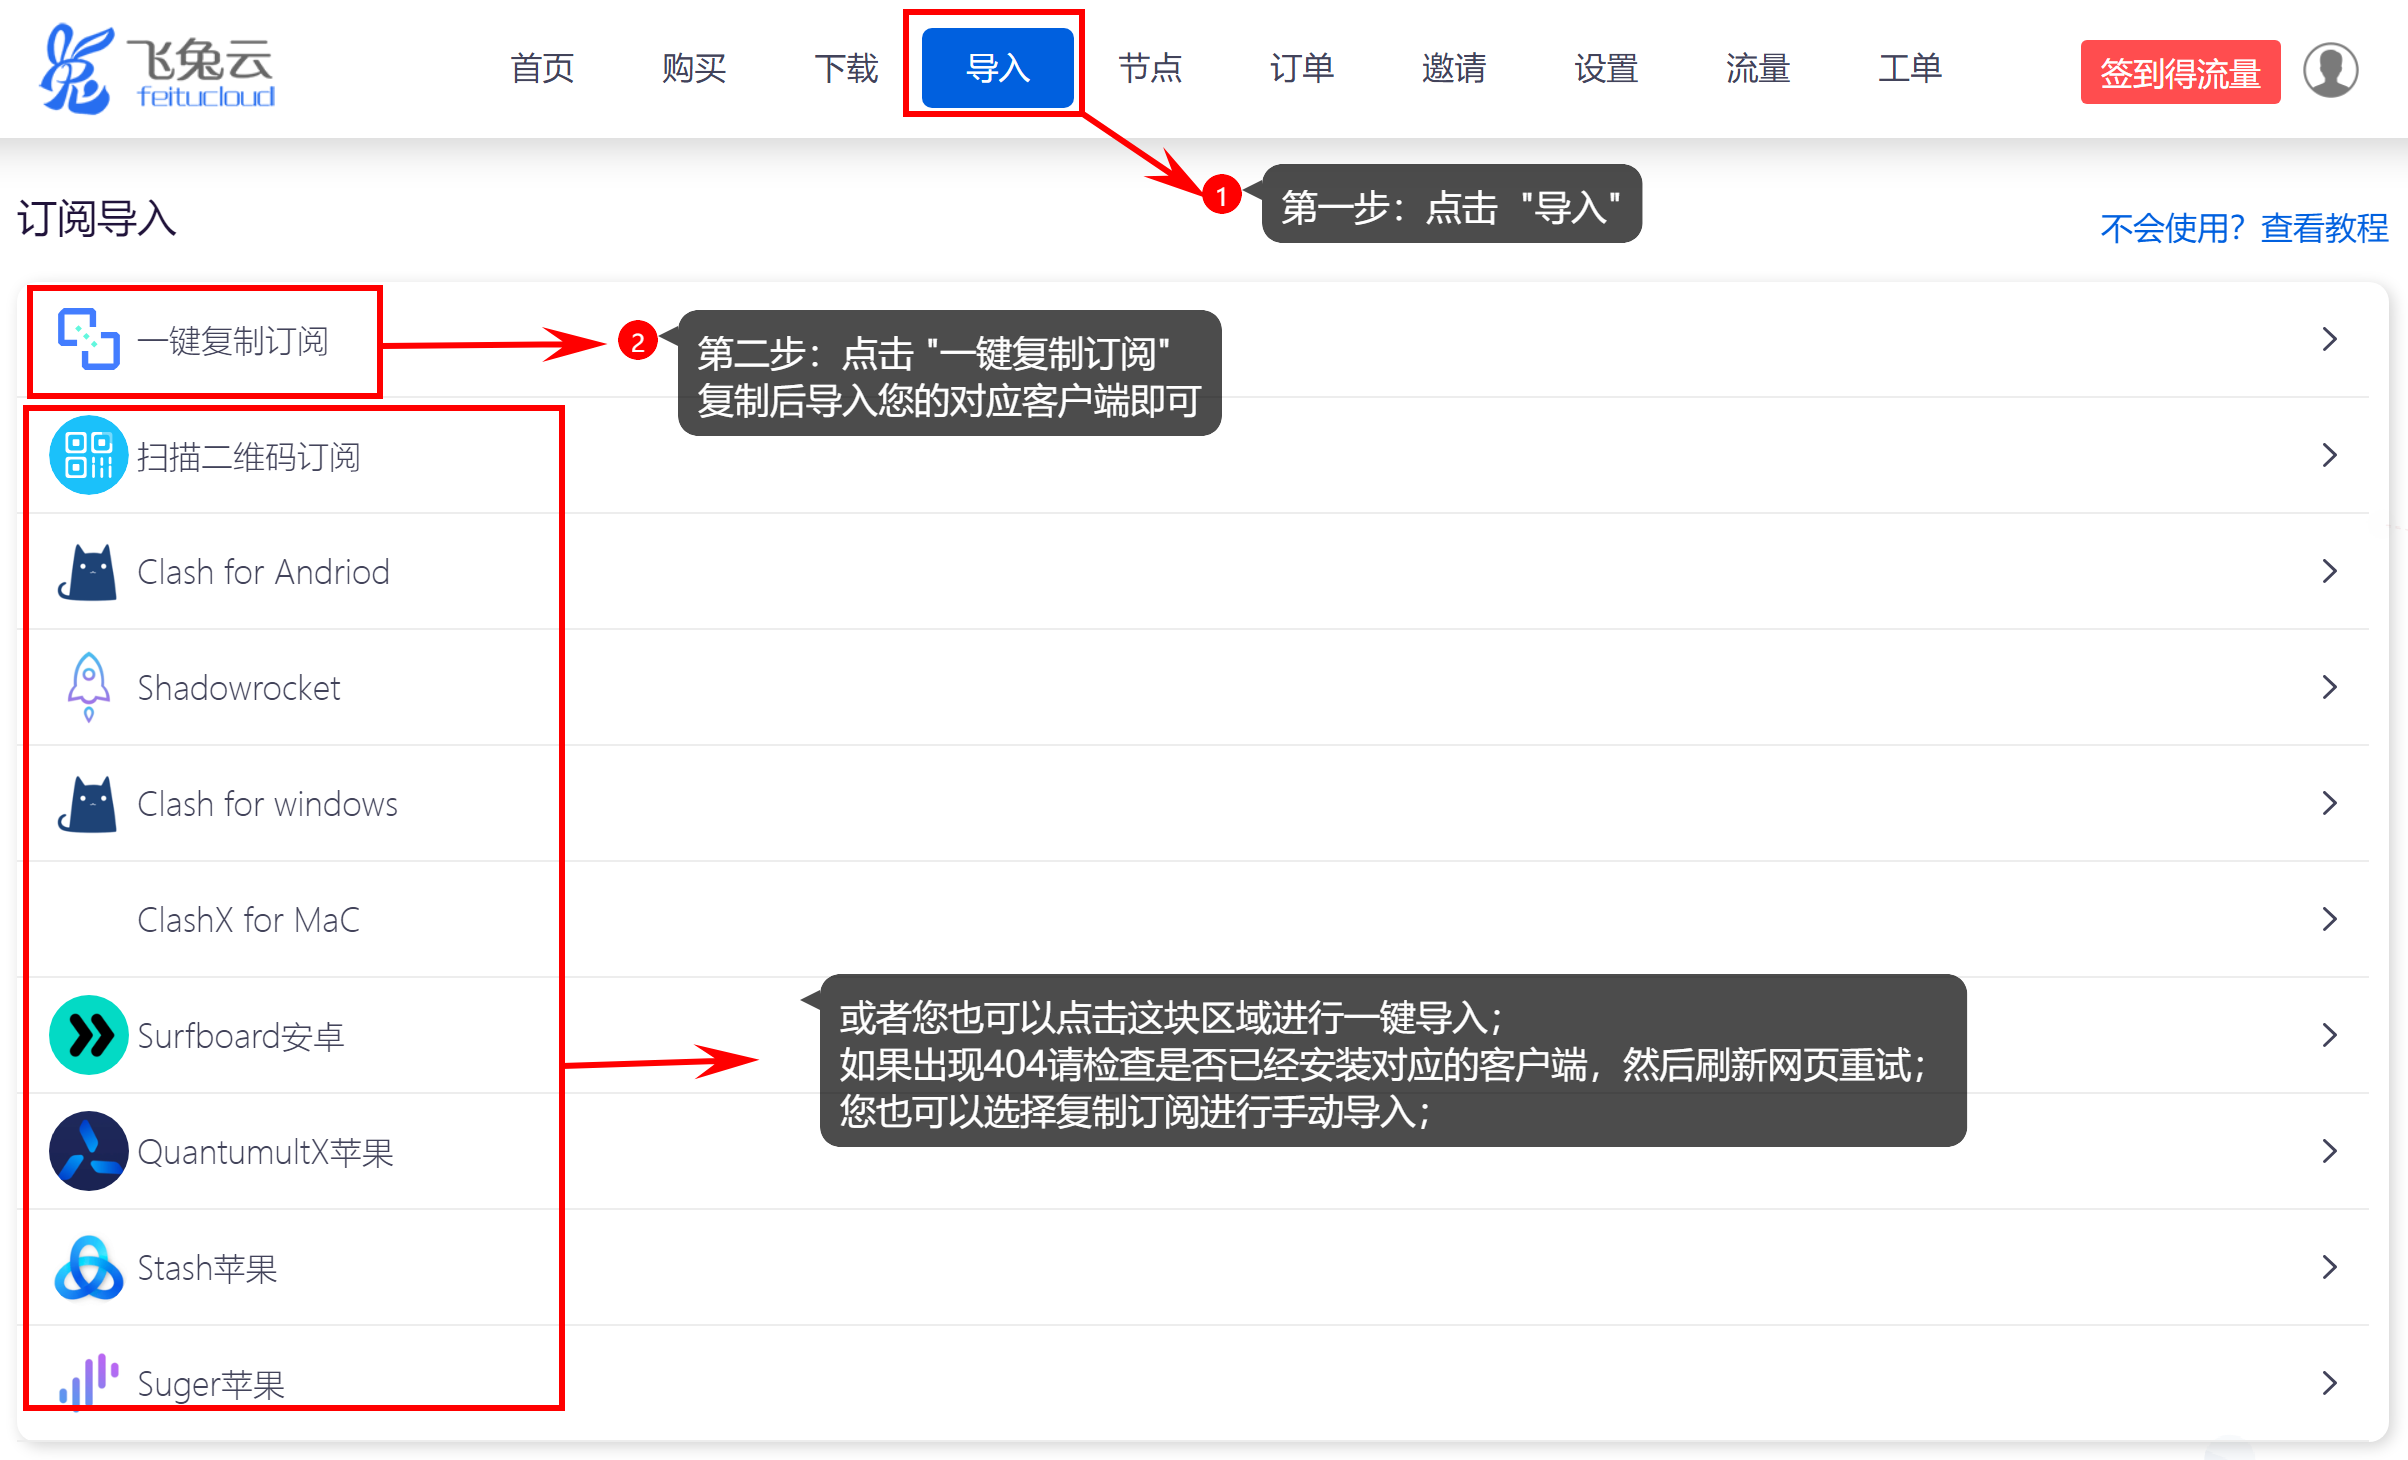The width and height of the screenshot is (2408, 1460).
Task: Click the 订阅导入 page heading
Action: click(x=97, y=218)
